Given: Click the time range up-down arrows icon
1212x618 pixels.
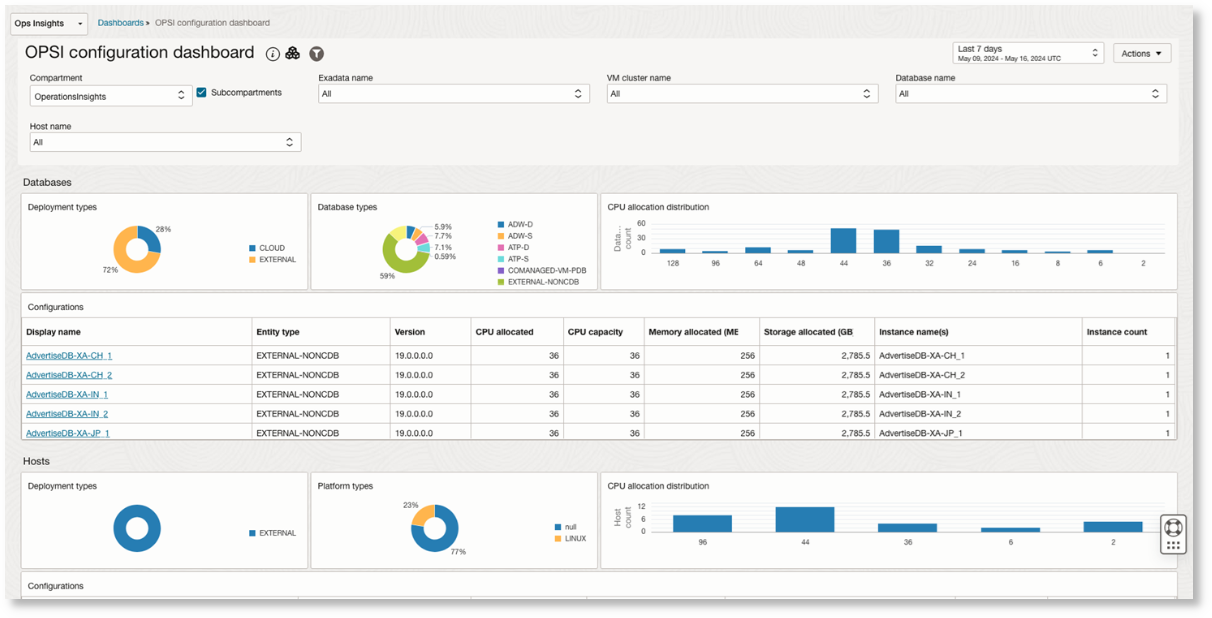Looking at the screenshot, I should coord(1094,53).
